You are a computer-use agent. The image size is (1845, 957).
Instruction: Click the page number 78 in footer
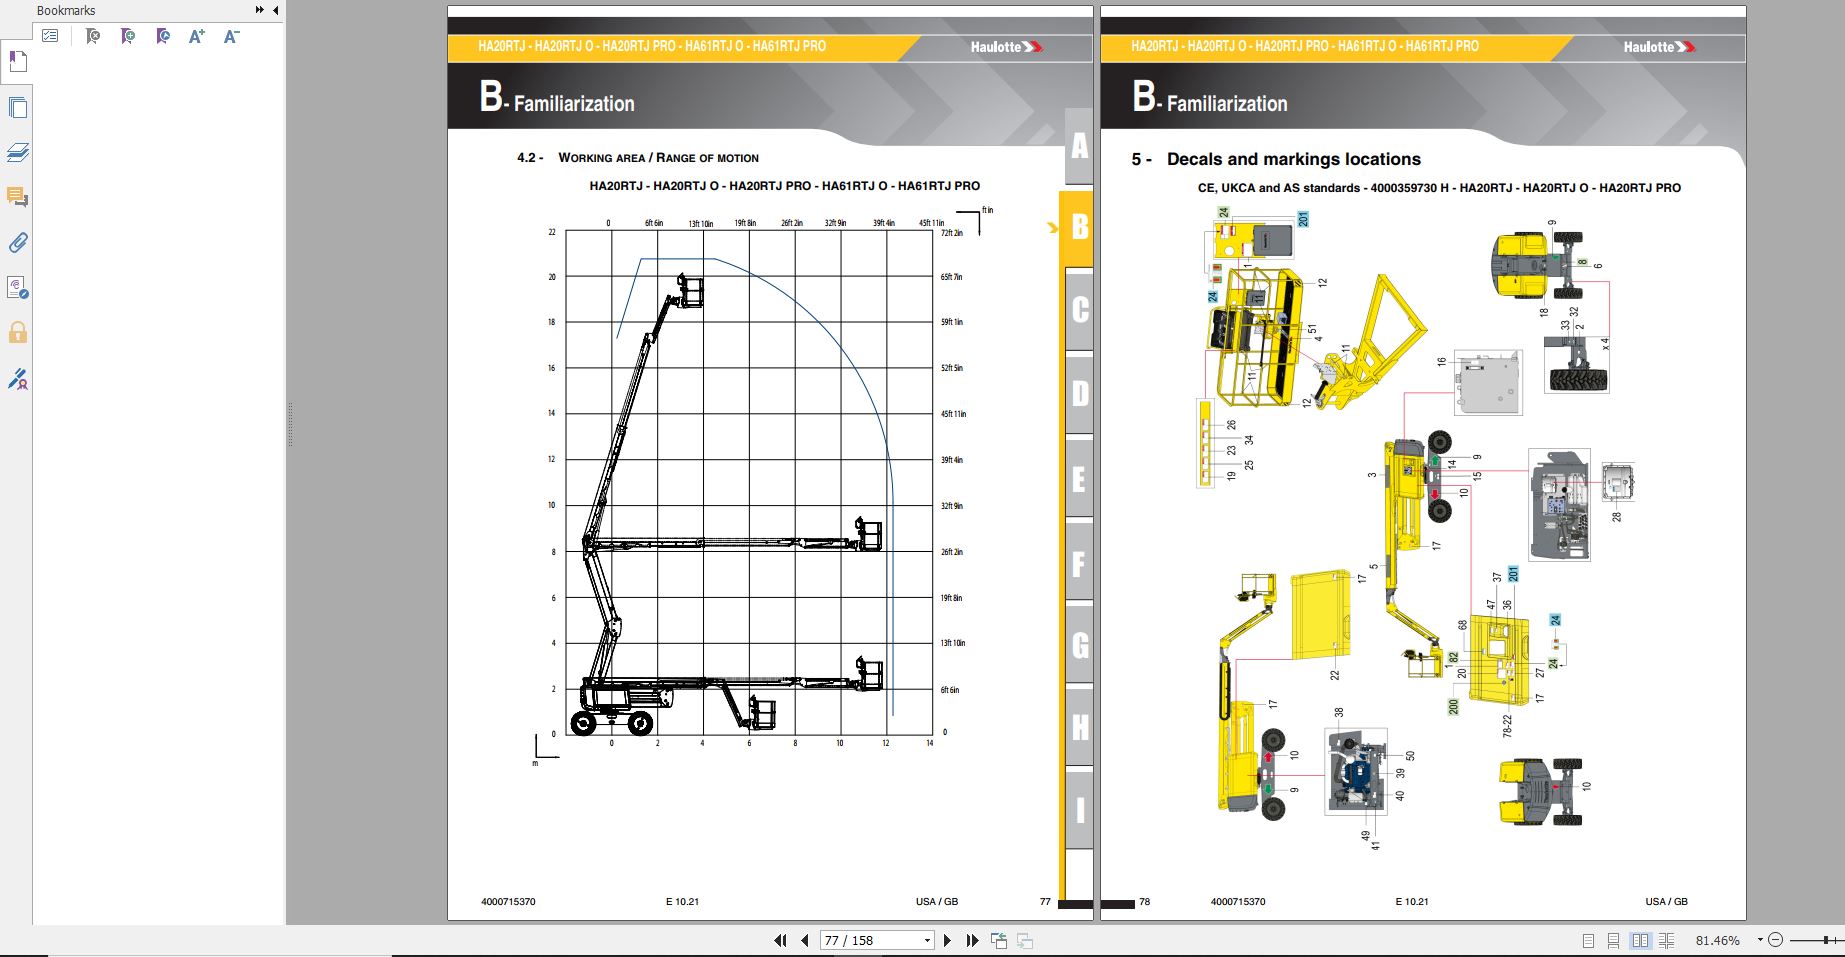pyautogui.click(x=1145, y=902)
